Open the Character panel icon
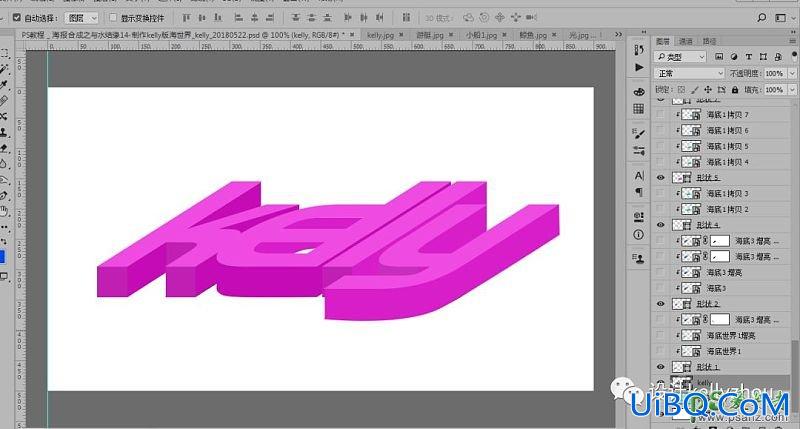 pyautogui.click(x=639, y=175)
